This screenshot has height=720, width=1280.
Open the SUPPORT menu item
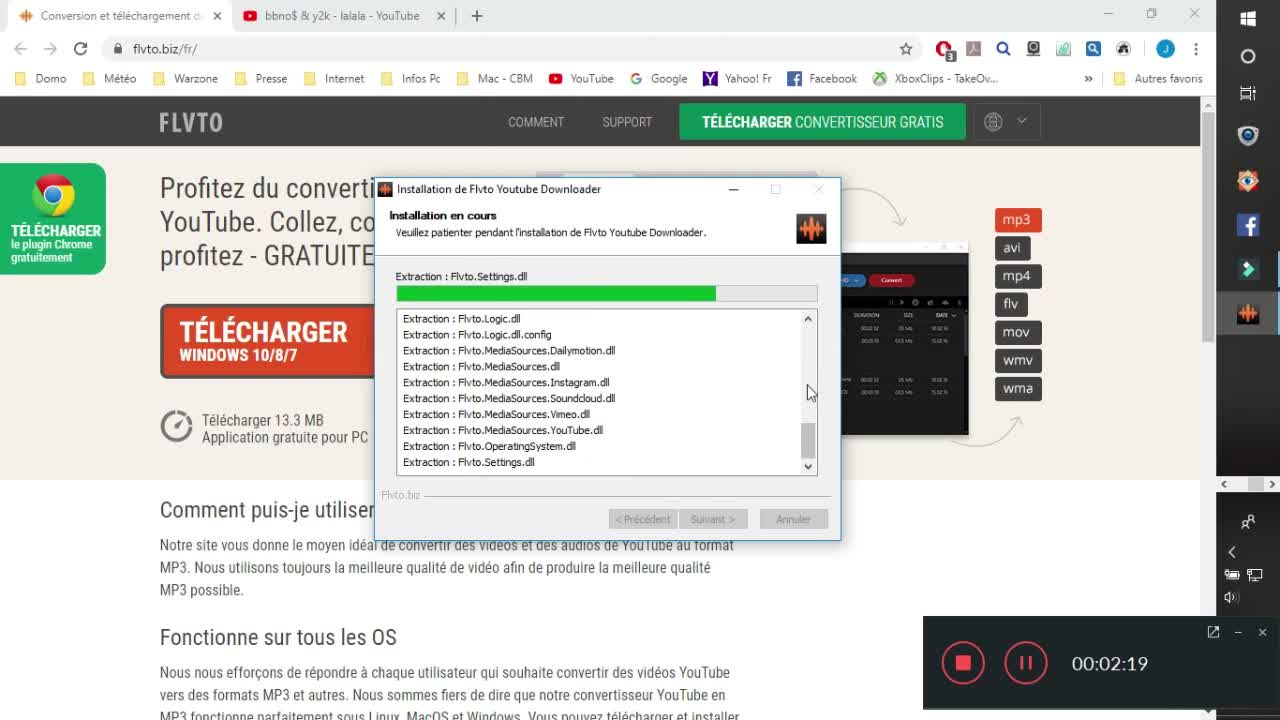[x=627, y=122]
